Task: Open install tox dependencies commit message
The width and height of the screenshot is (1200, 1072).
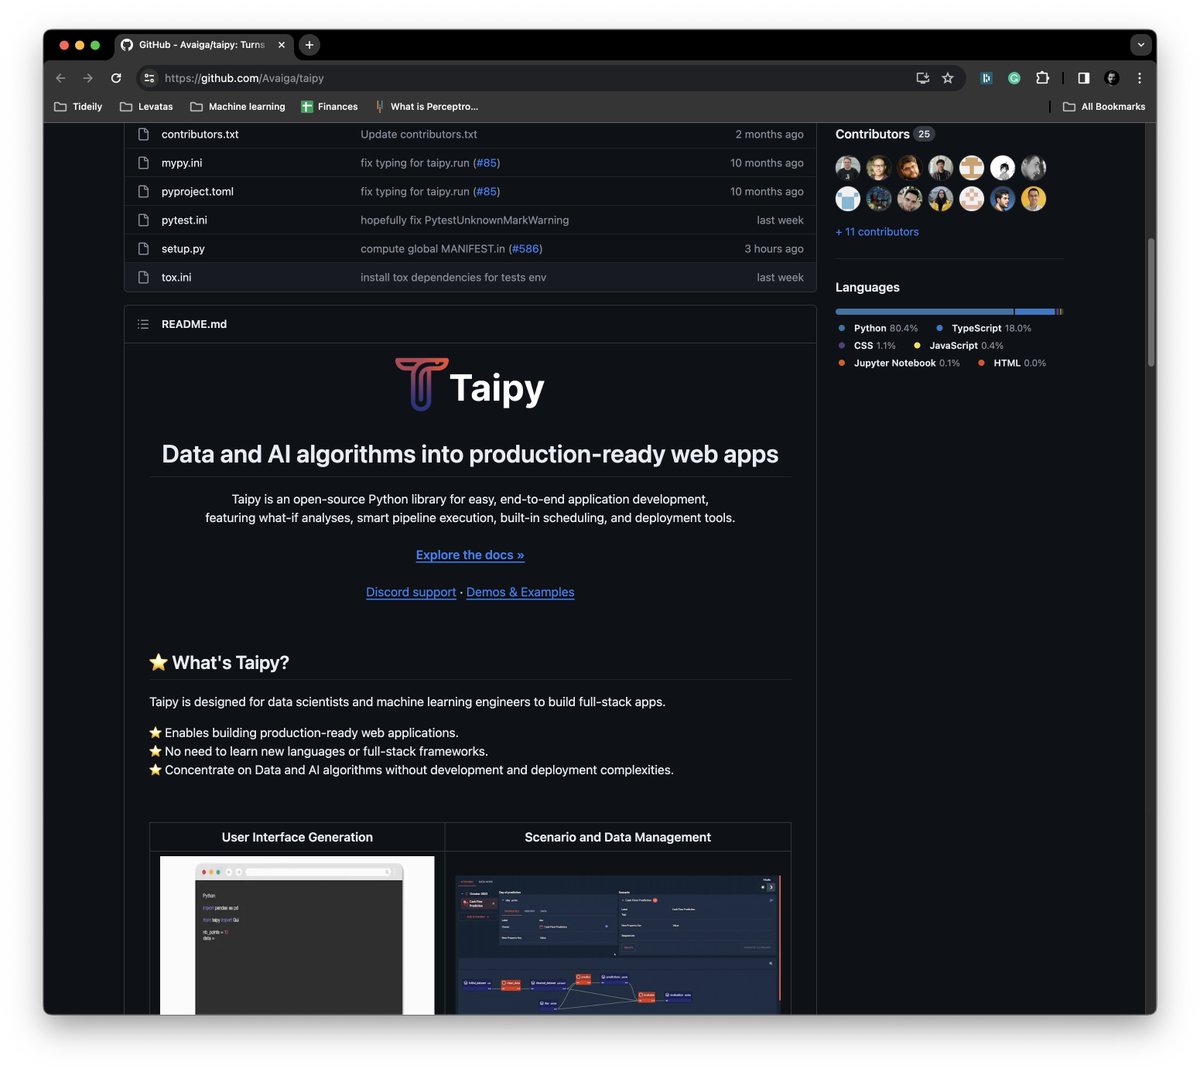Action: coord(453,278)
